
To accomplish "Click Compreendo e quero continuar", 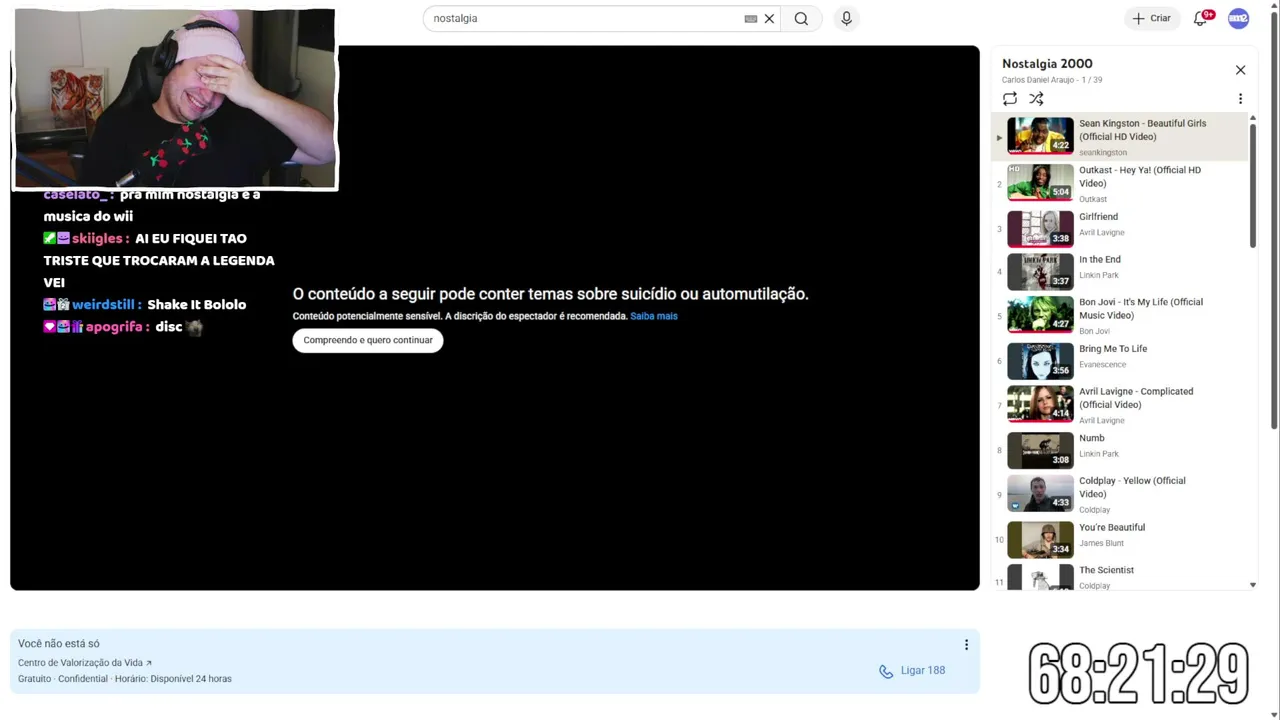I will click(368, 340).
